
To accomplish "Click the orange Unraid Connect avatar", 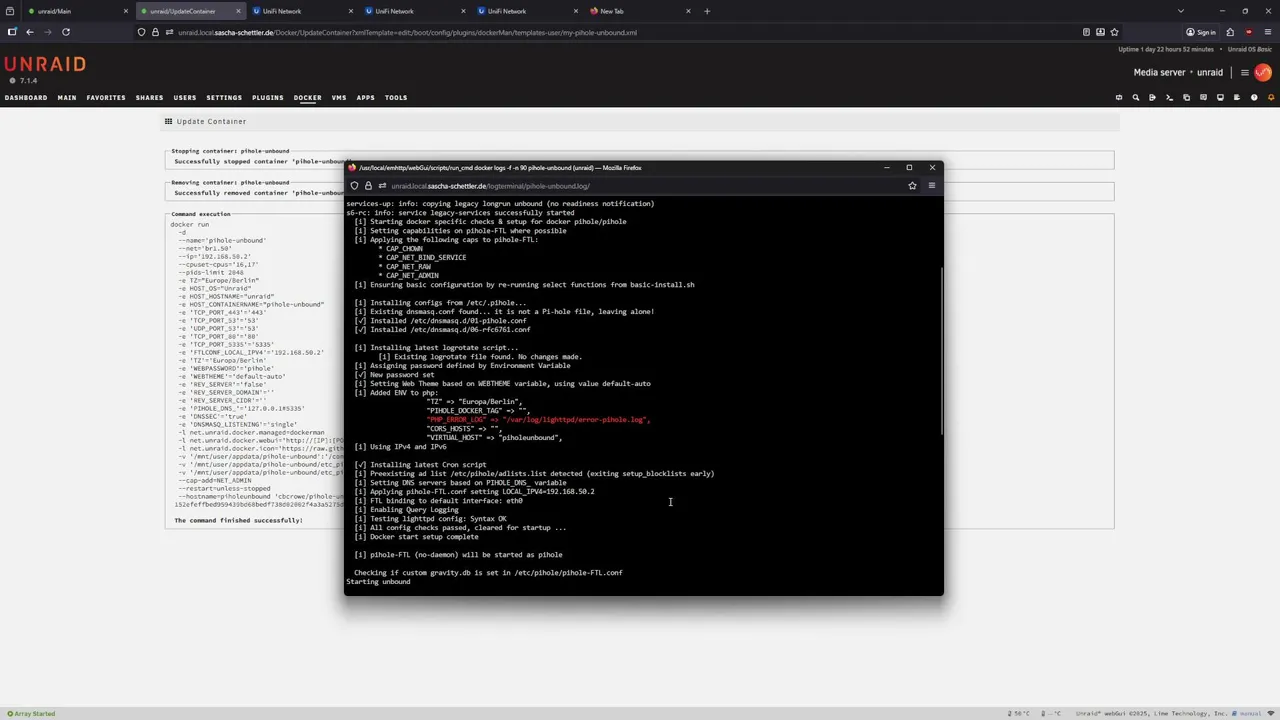I will point(1263,72).
